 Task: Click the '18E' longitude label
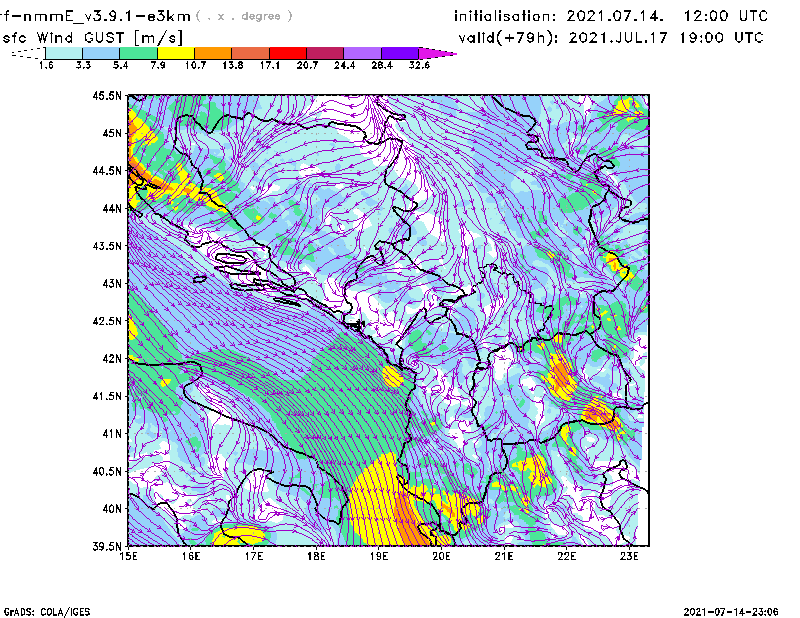point(316,556)
